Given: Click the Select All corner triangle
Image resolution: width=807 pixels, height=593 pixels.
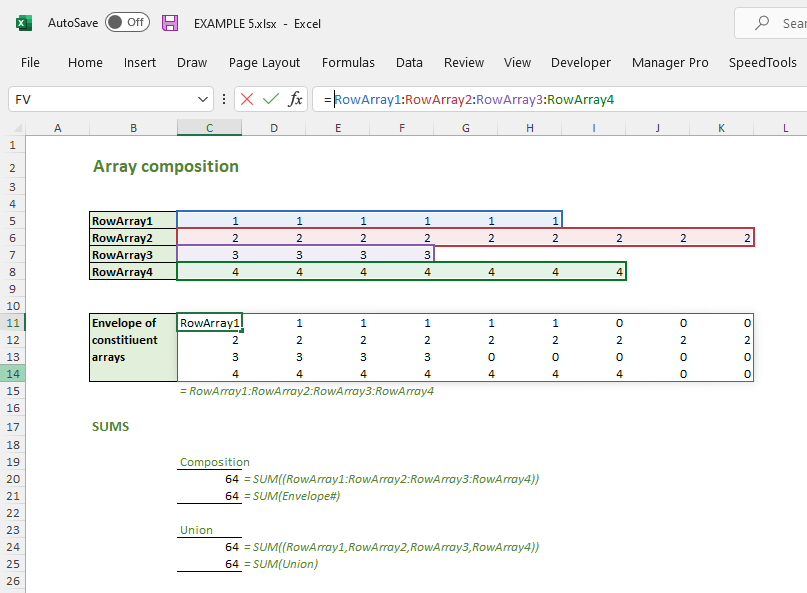Looking at the screenshot, I should (x=17, y=128).
